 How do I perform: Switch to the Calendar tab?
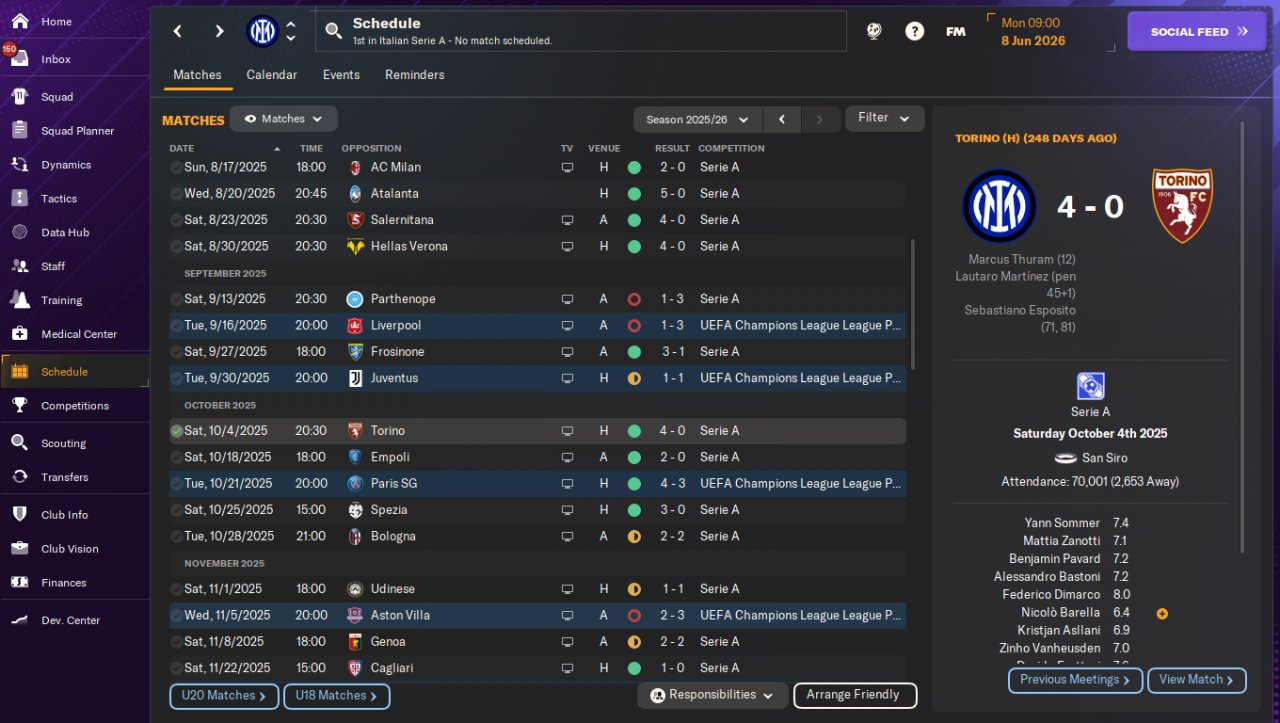(271, 75)
